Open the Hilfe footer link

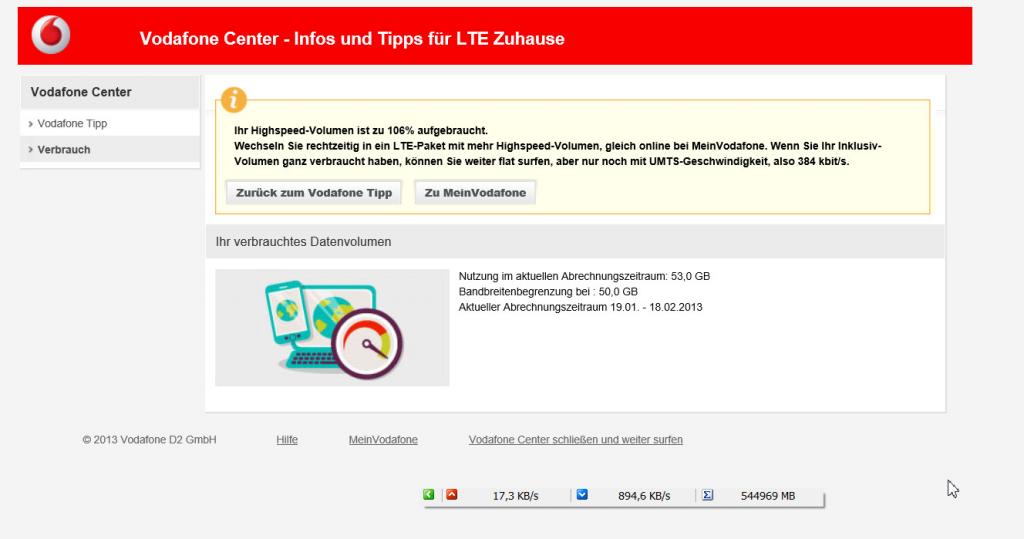287,440
